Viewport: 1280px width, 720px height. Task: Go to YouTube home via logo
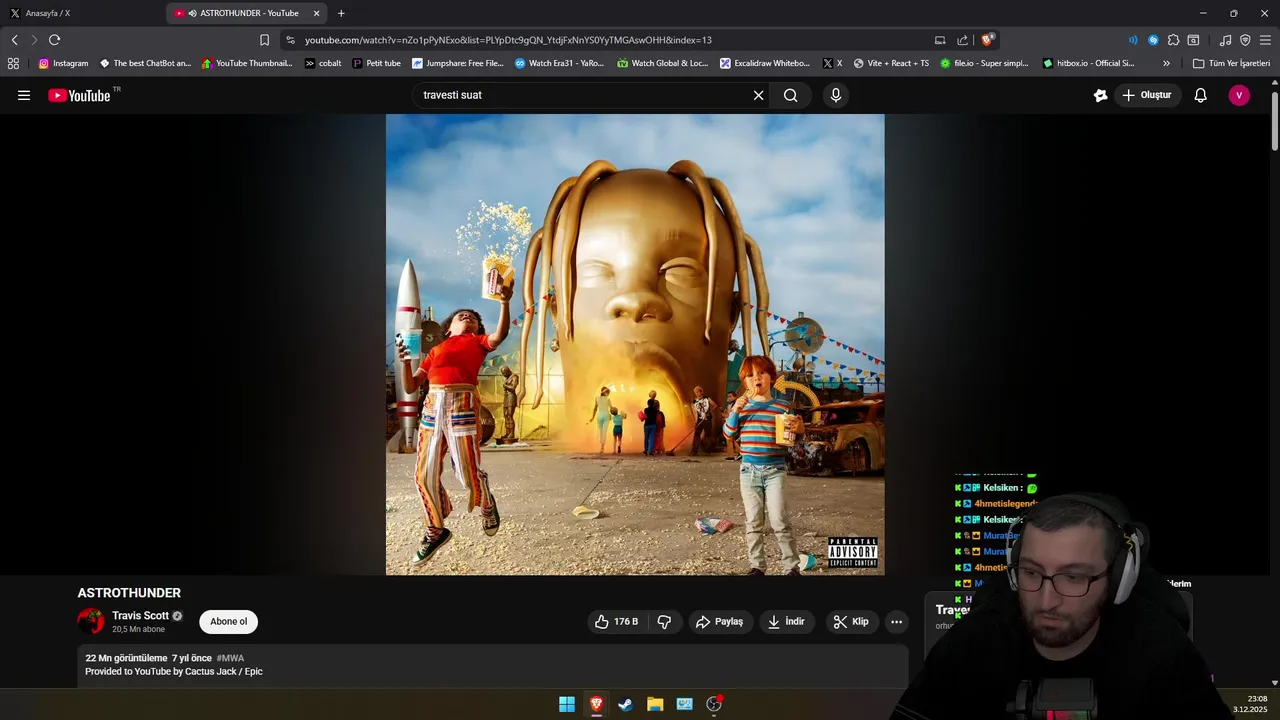point(79,95)
